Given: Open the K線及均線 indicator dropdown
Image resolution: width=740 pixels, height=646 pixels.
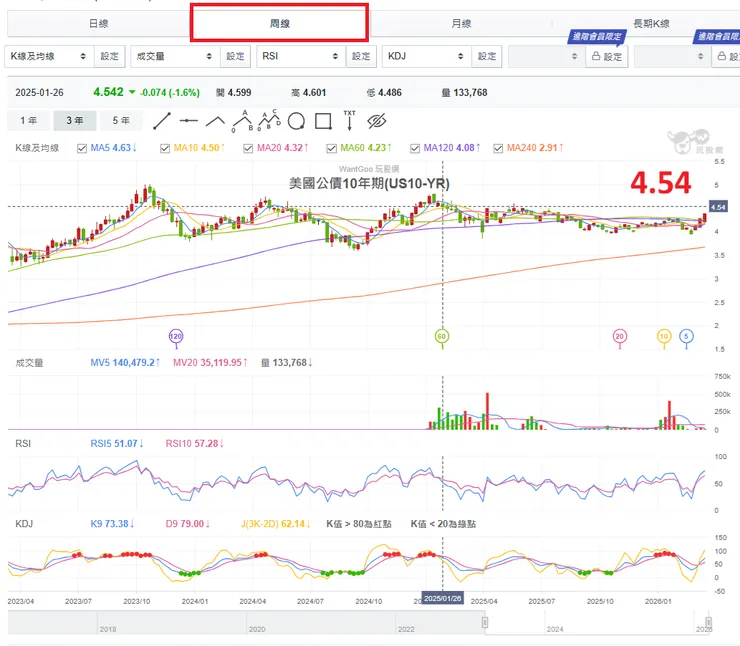Looking at the screenshot, I should coord(49,56).
